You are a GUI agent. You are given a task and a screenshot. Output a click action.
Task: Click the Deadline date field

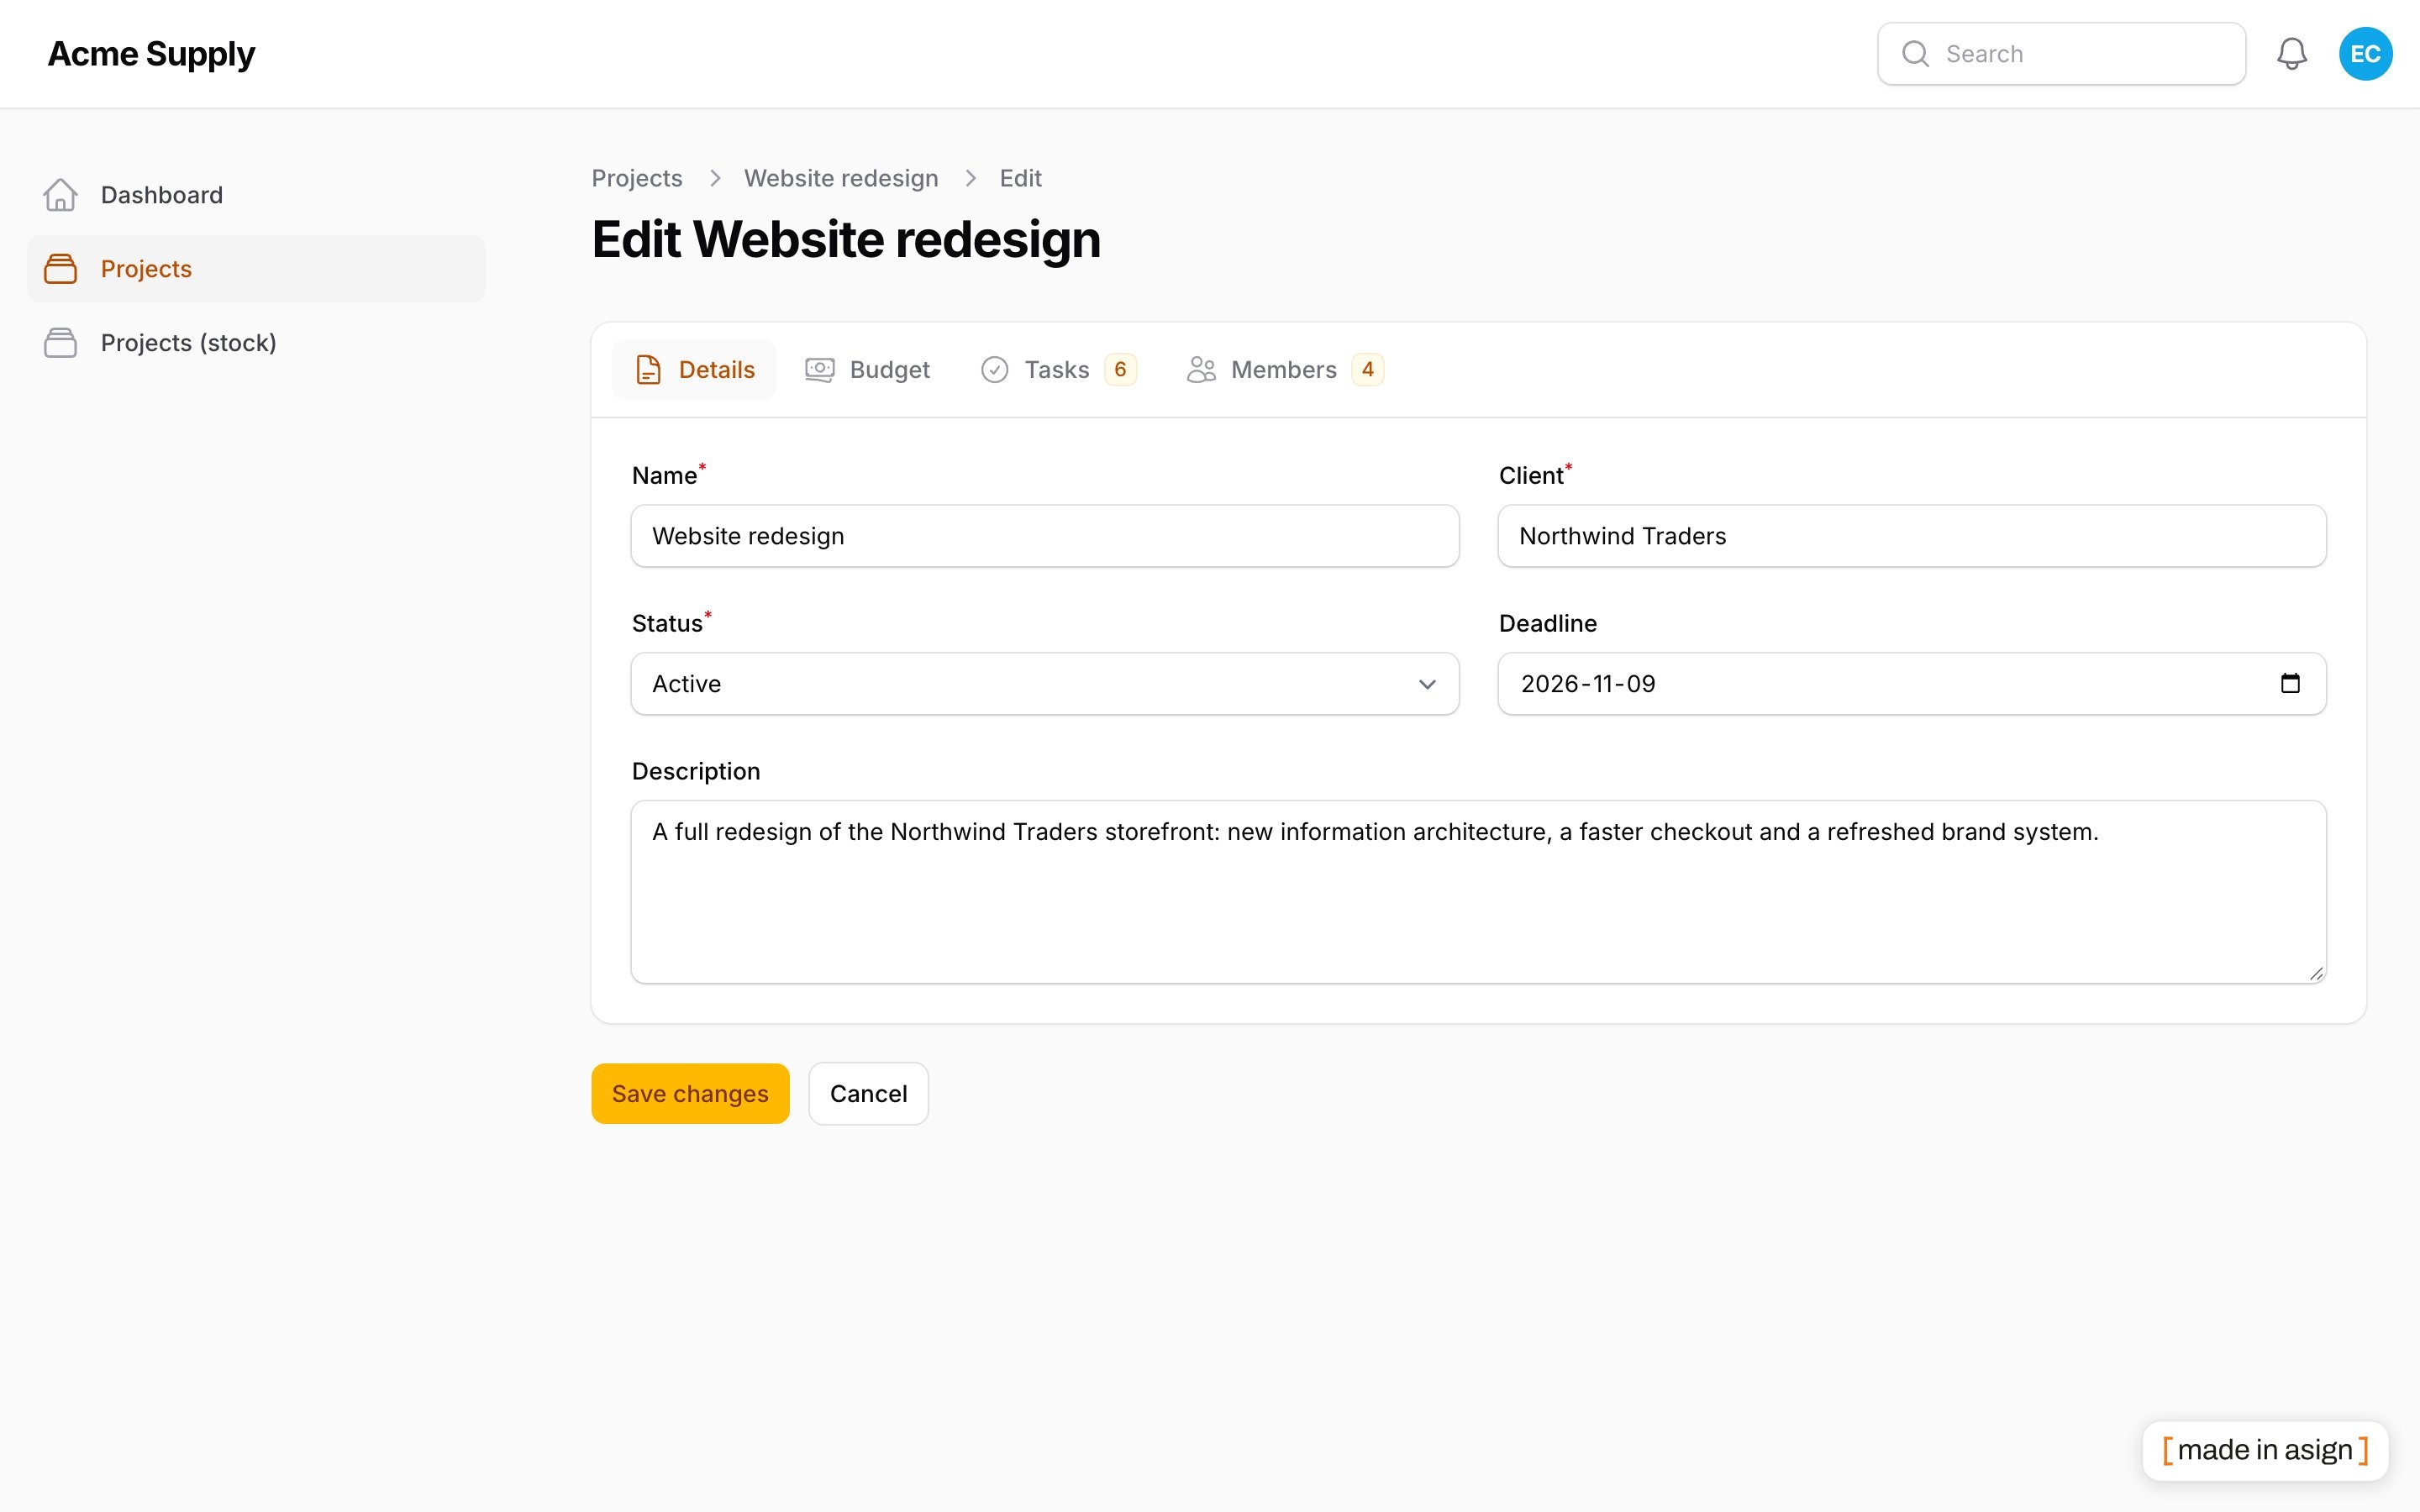point(1912,684)
